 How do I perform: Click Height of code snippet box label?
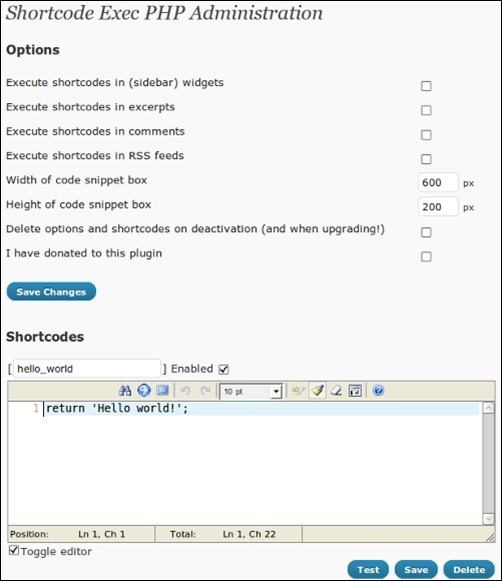coord(79,205)
